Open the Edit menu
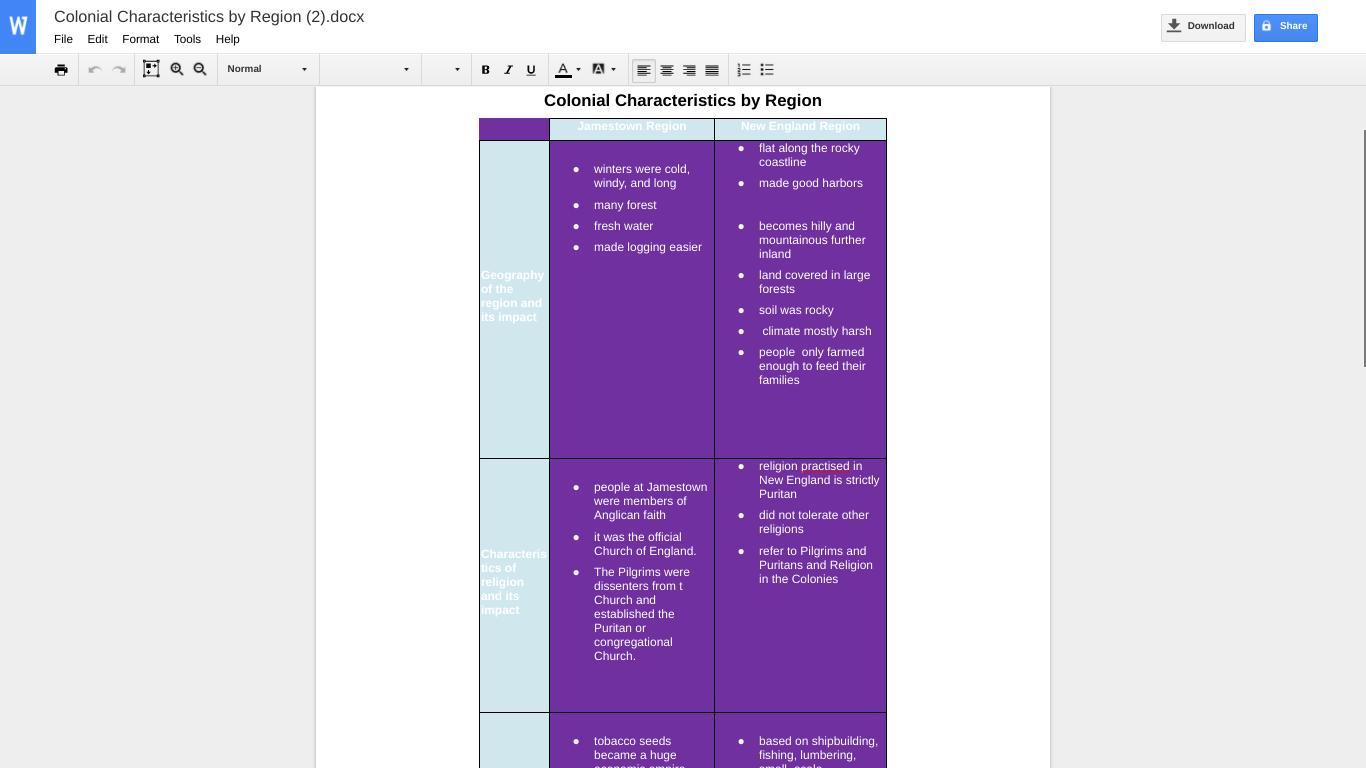 click(x=97, y=39)
